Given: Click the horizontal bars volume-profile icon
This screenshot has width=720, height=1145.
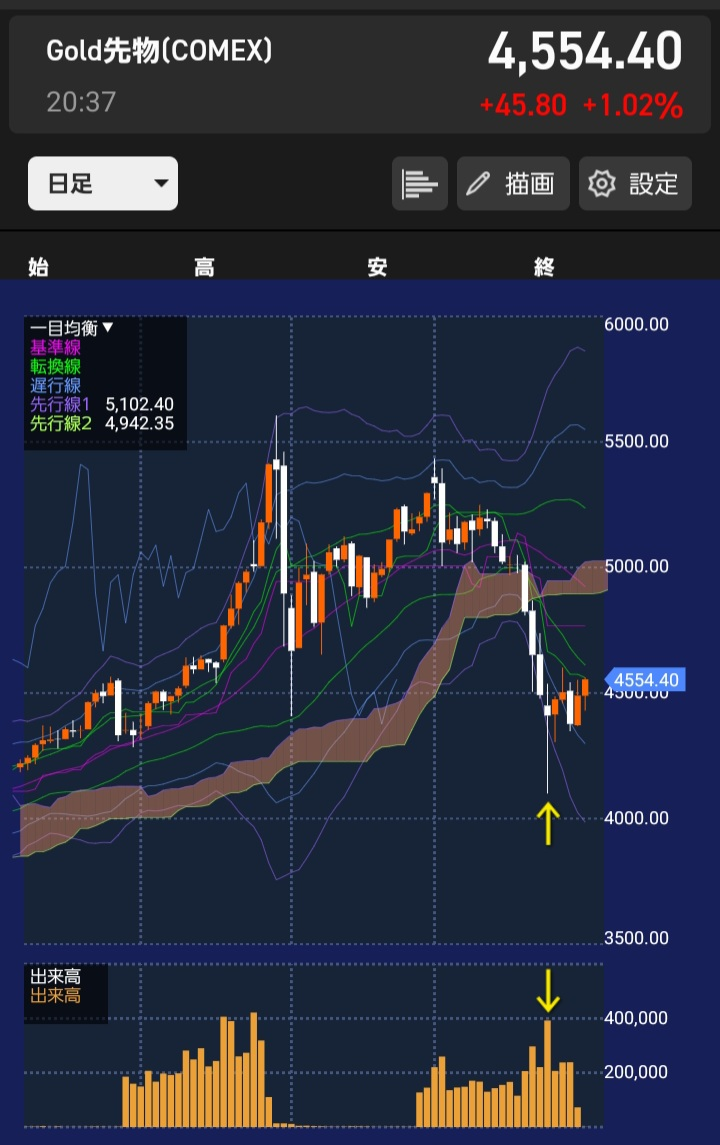Looking at the screenshot, I should [x=420, y=184].
